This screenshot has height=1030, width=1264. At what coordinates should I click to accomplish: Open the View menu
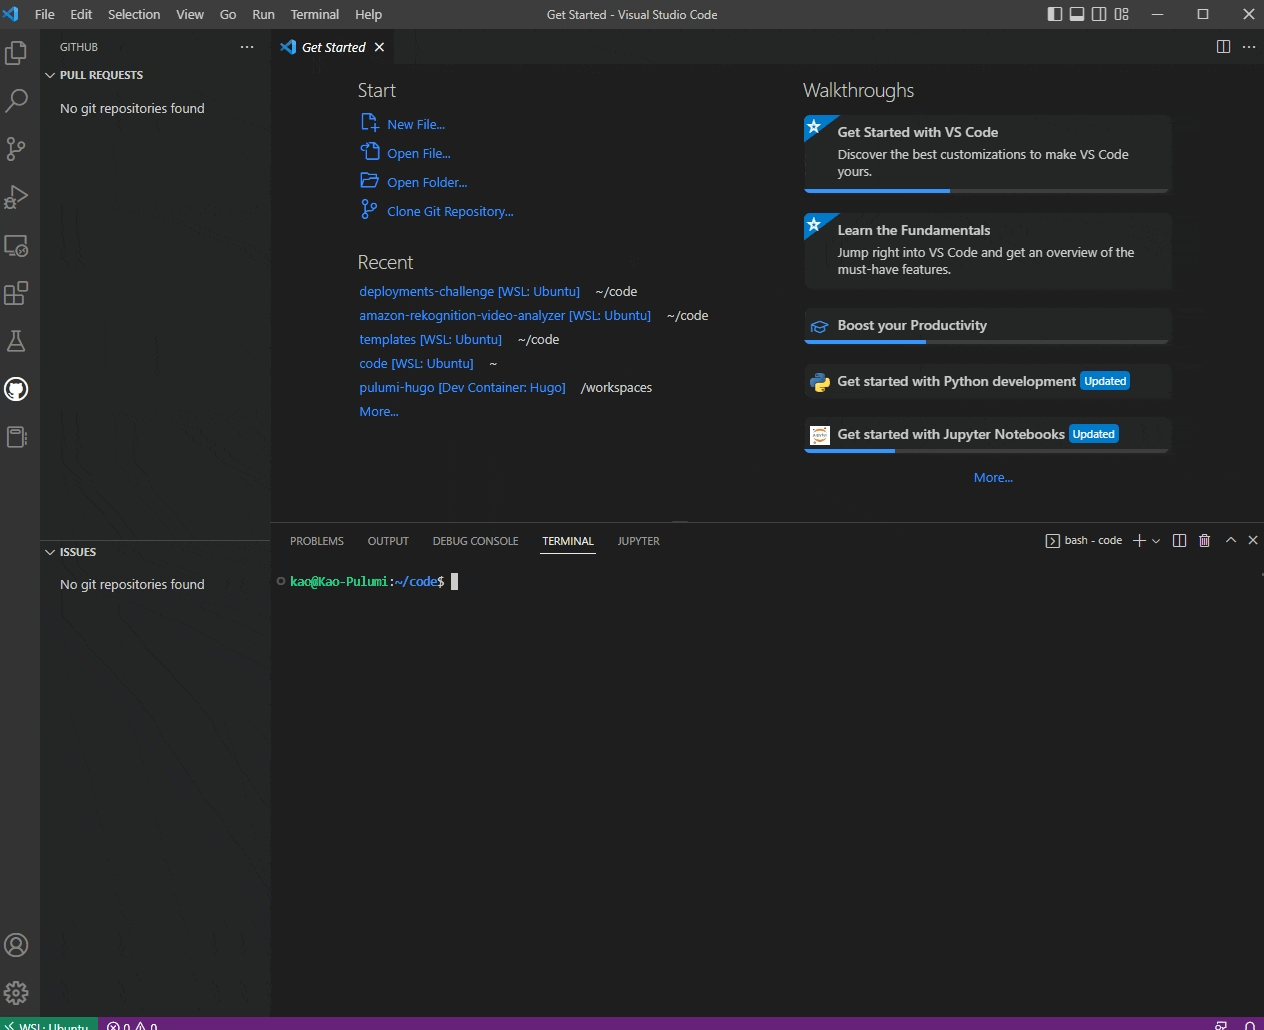point(190,14)
